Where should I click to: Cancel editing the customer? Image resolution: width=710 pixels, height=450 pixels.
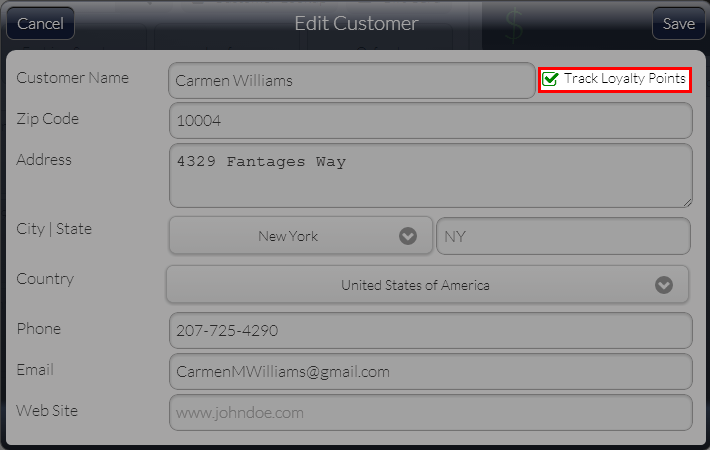(x=40, y=23)
